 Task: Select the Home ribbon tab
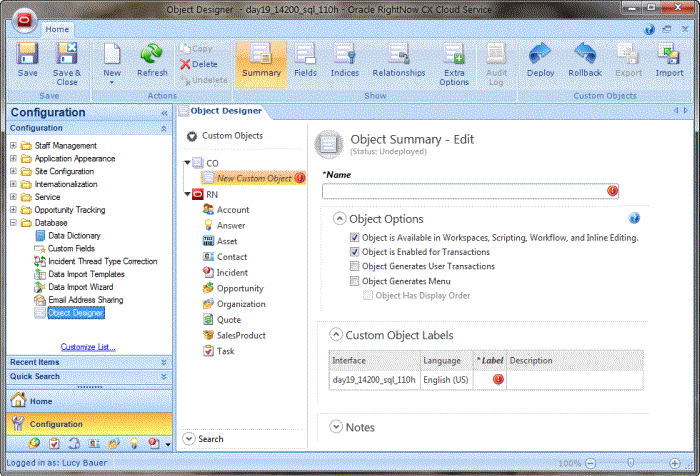tap(56, 29)
